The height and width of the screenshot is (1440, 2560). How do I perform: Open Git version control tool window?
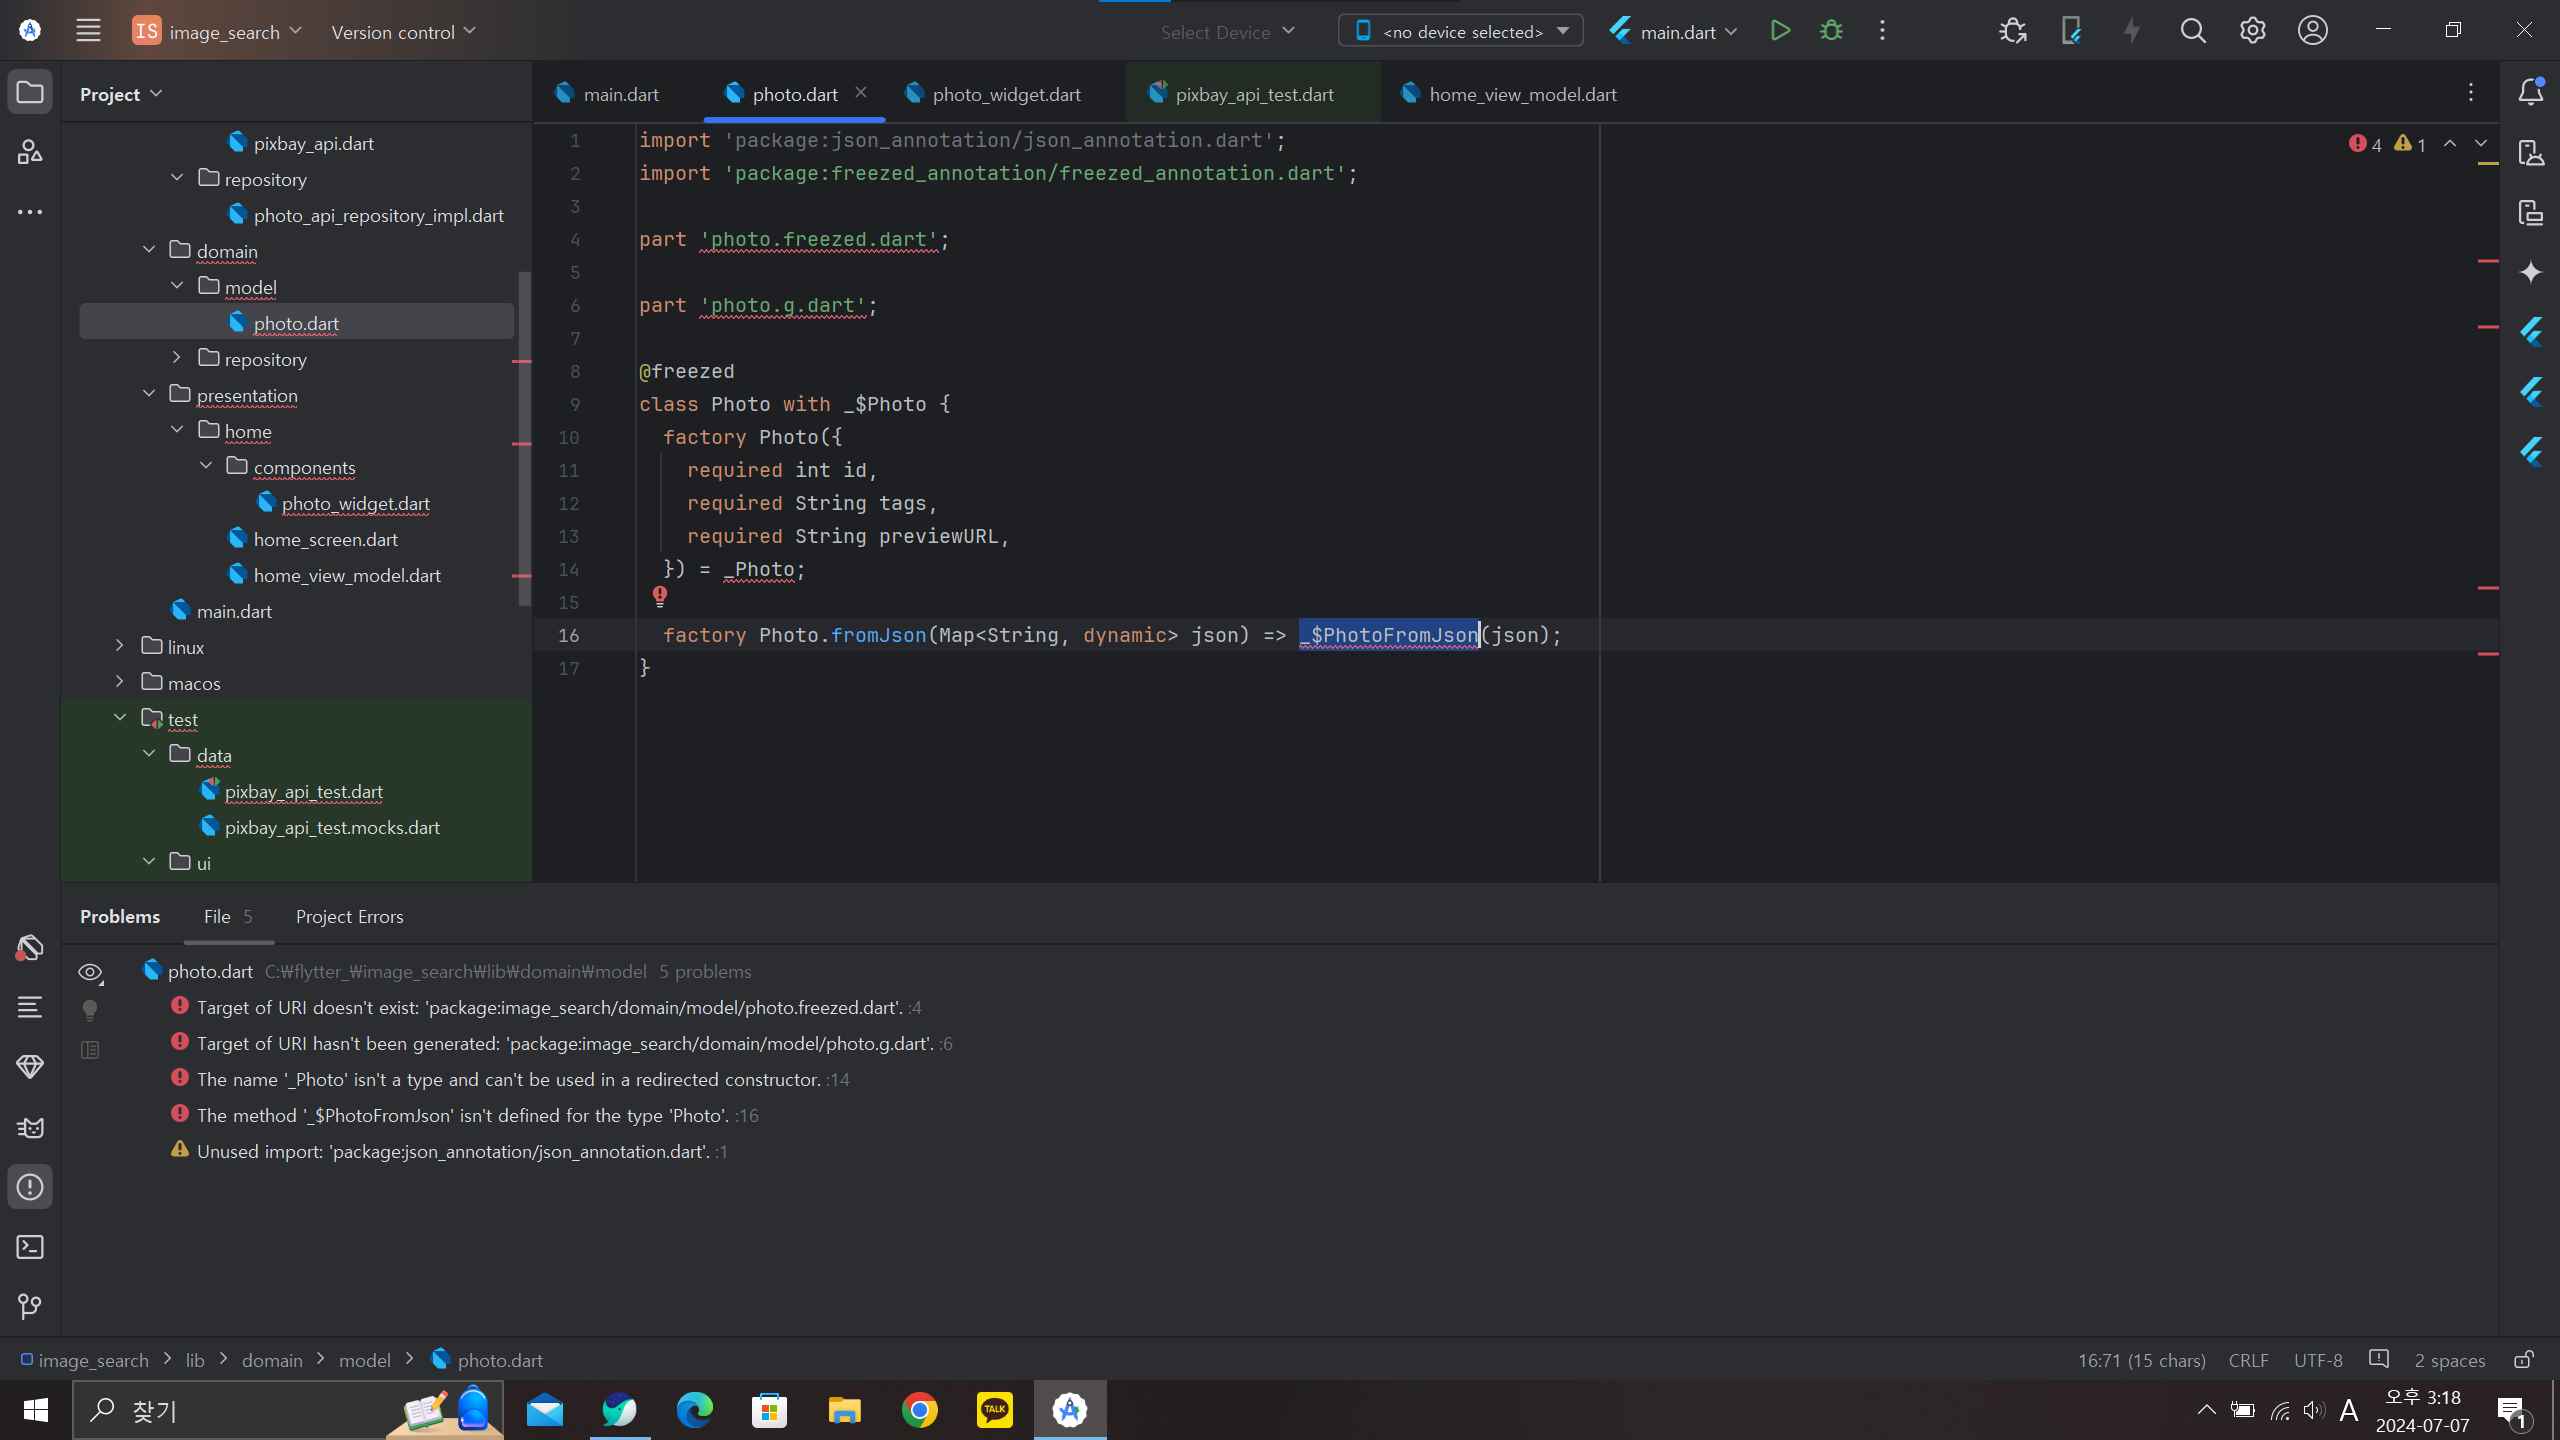coord(30,1307)
